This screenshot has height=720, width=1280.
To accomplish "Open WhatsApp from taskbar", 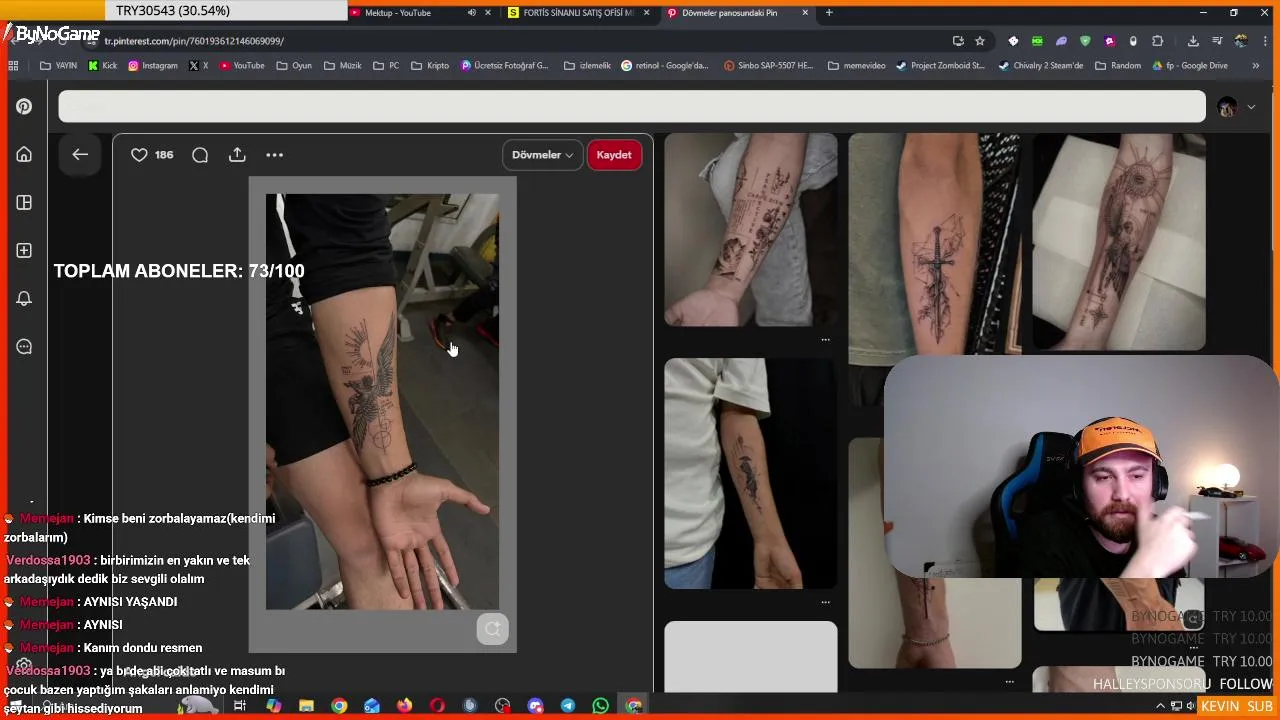I will click(600, 706).
